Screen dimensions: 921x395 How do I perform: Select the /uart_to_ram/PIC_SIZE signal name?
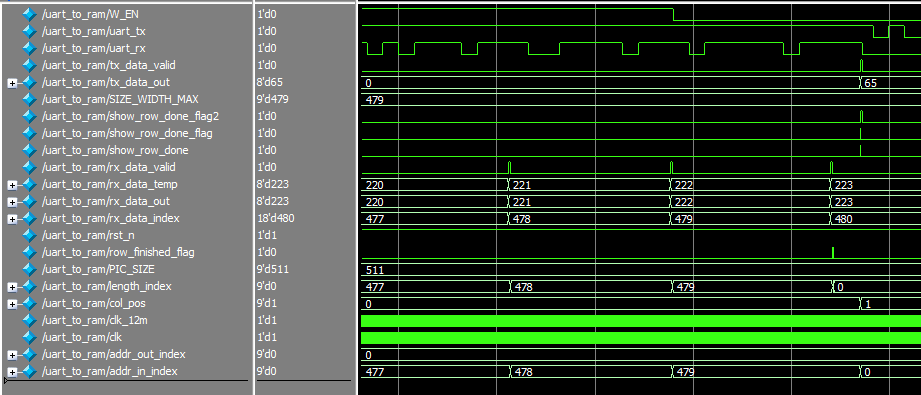pyautogui.click(x=97, y=269)
